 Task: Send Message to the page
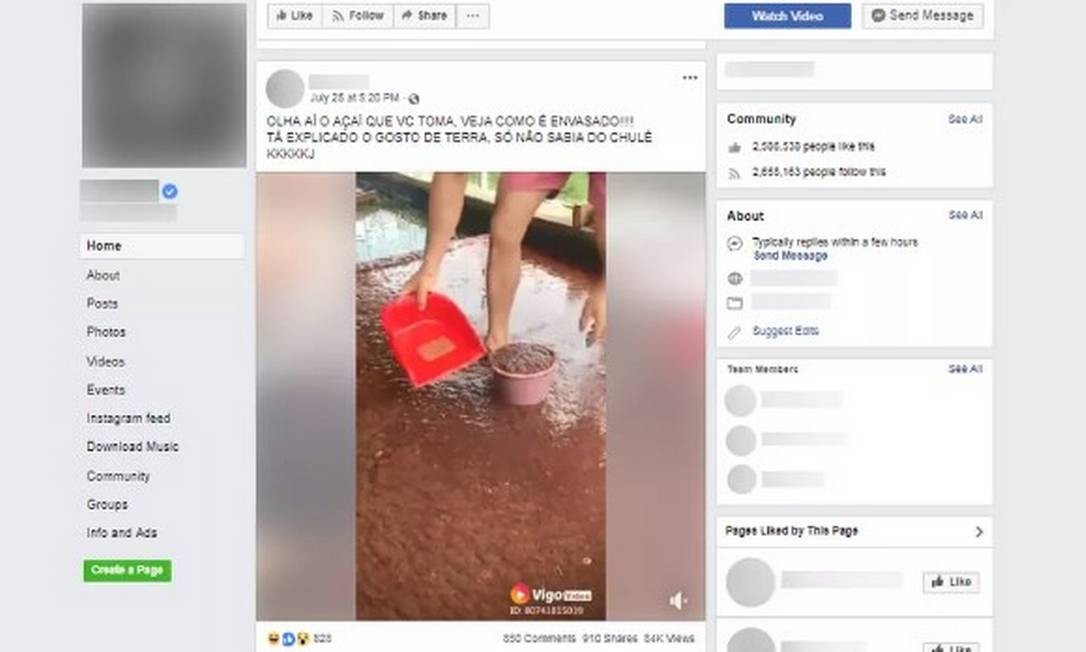pyautogui.click(x=923, y=16)
